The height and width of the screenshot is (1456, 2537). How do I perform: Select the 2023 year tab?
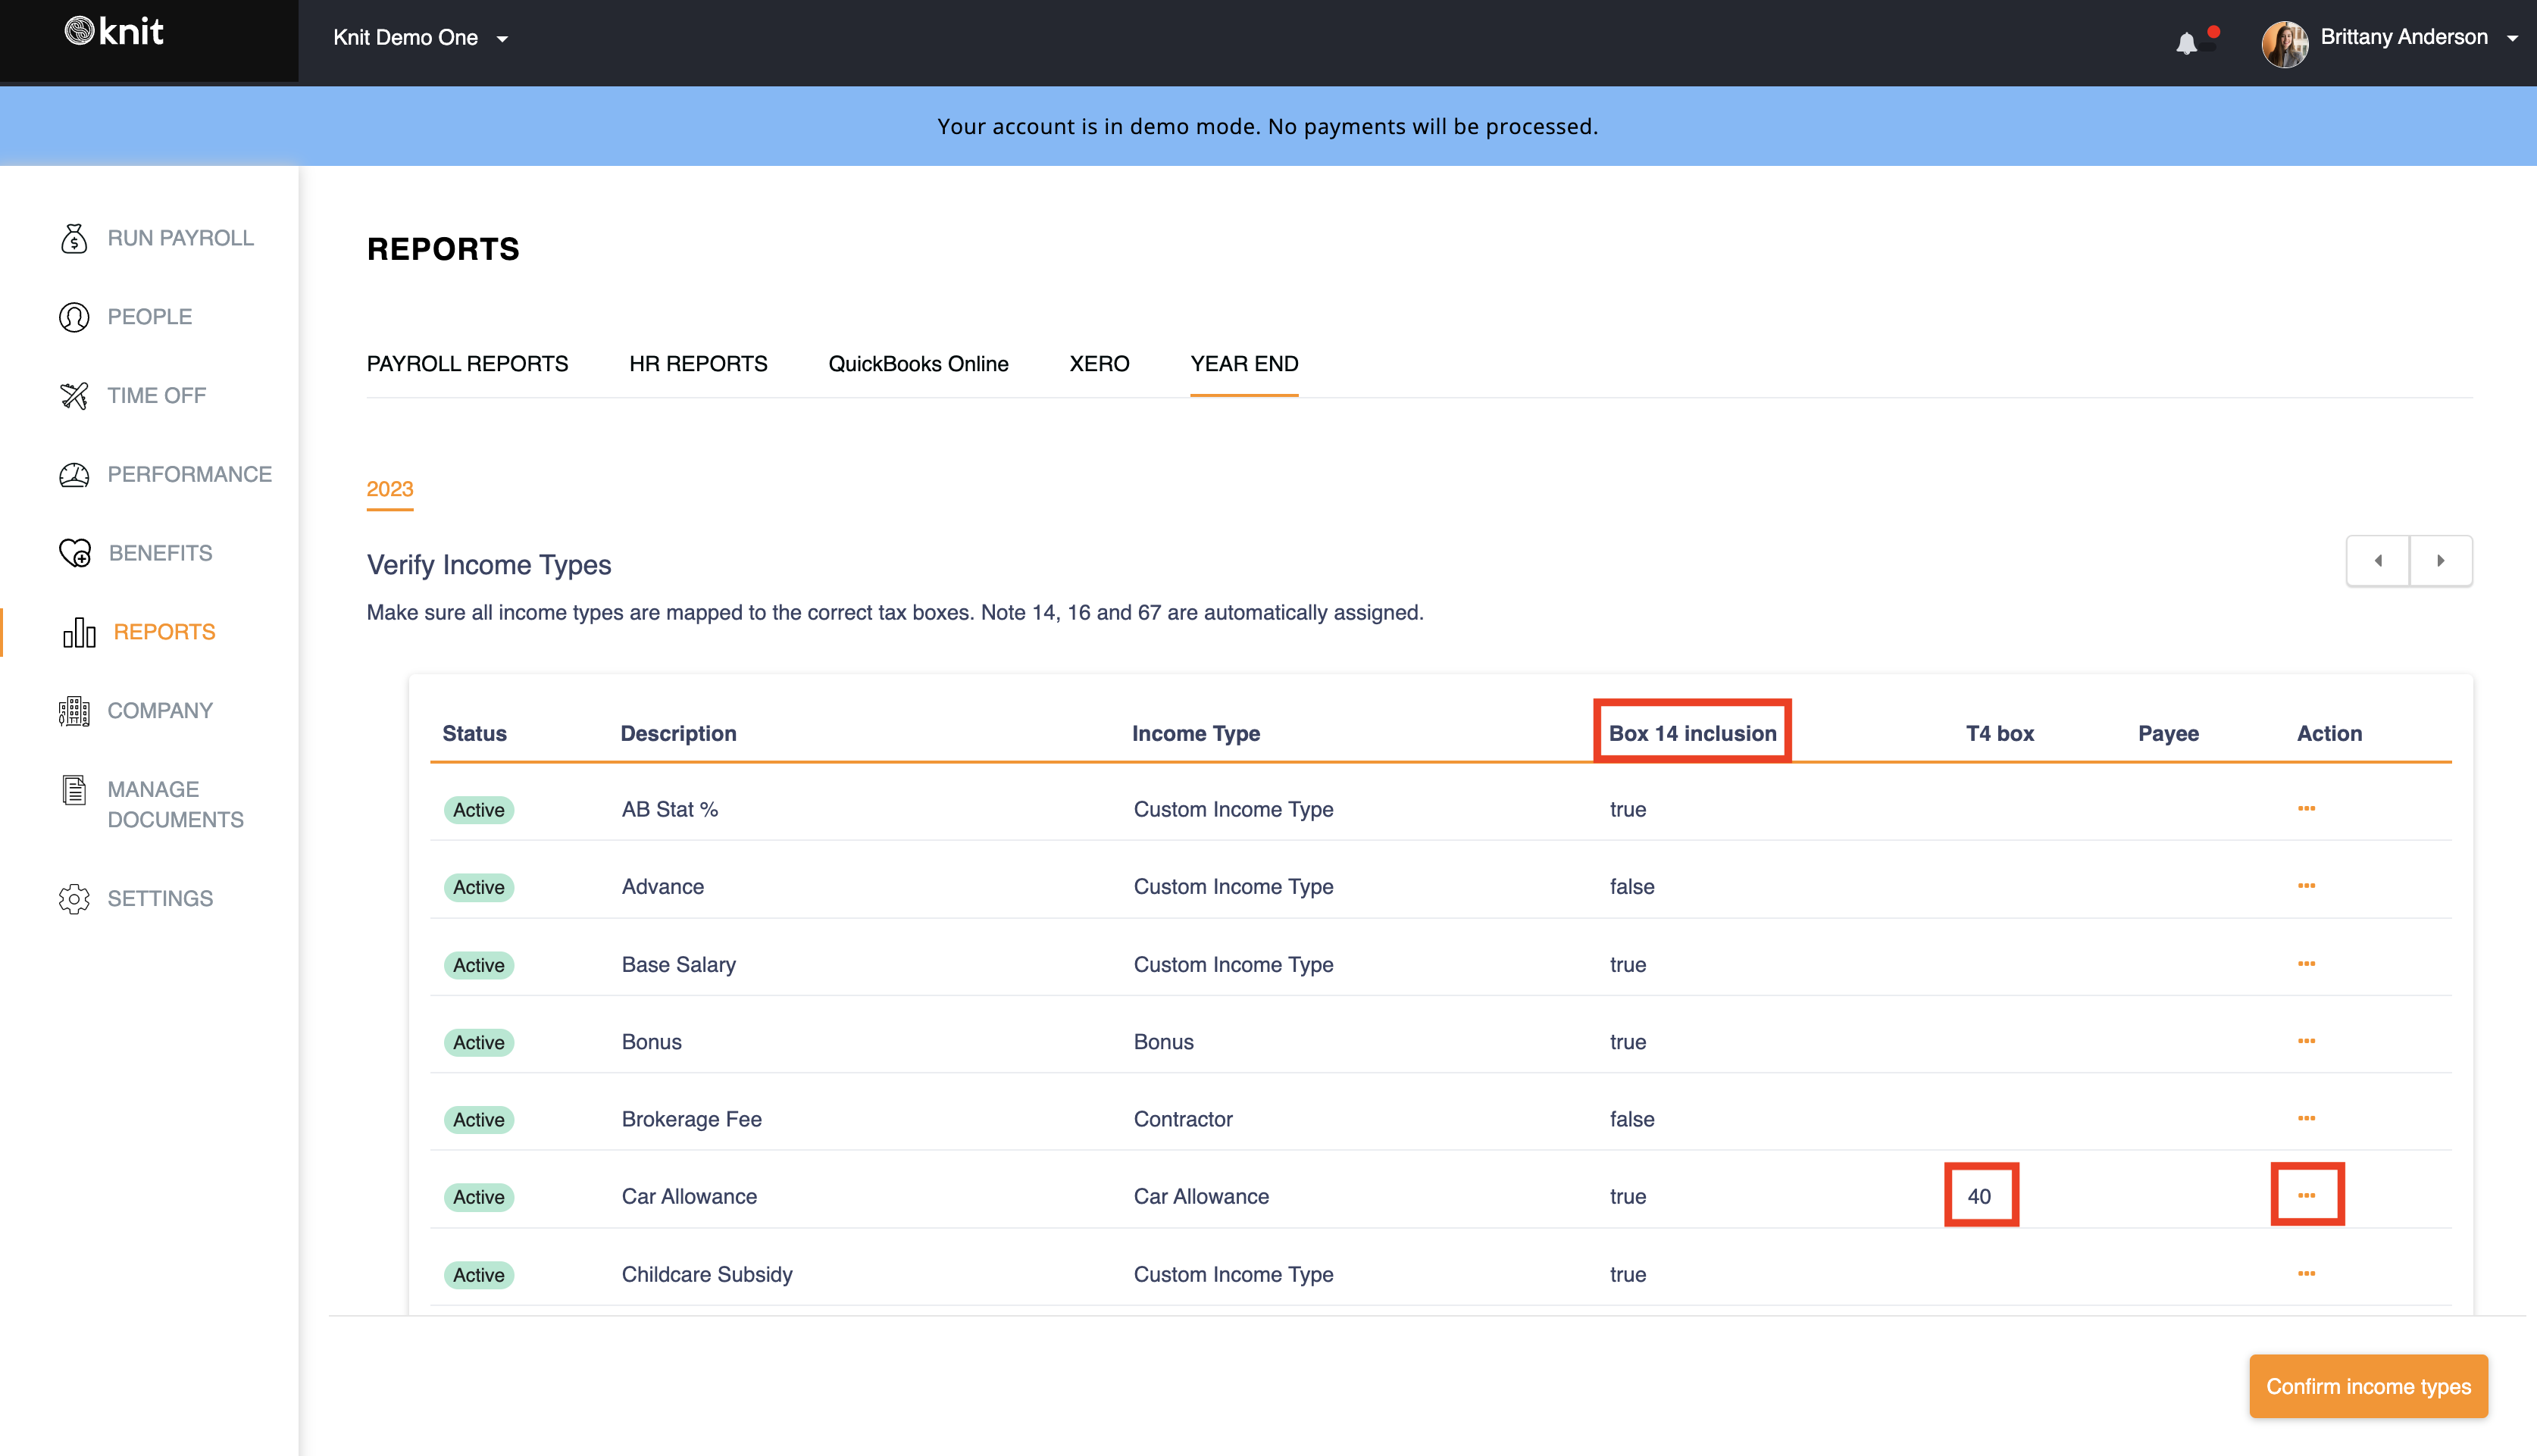coord(390,489)
